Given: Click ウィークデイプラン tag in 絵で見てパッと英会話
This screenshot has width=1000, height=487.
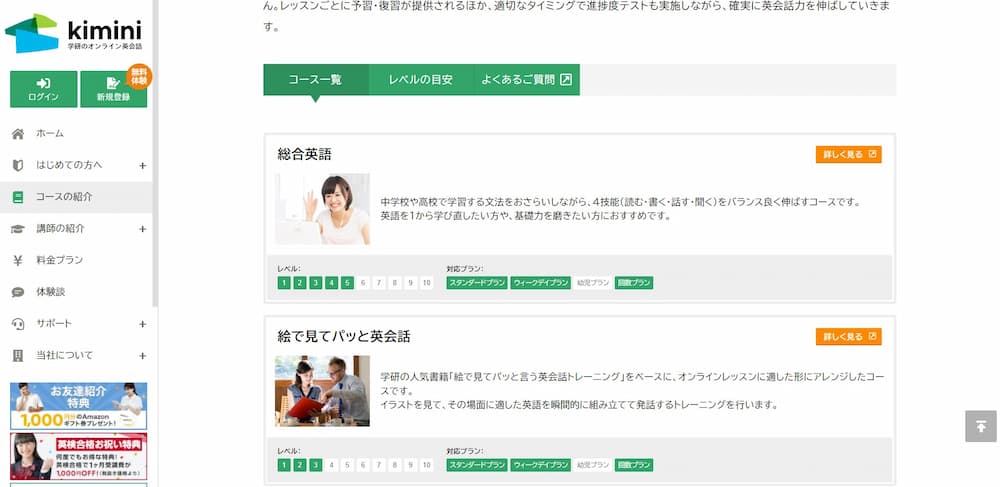Looking at the screenshot, I should (541, 465).
